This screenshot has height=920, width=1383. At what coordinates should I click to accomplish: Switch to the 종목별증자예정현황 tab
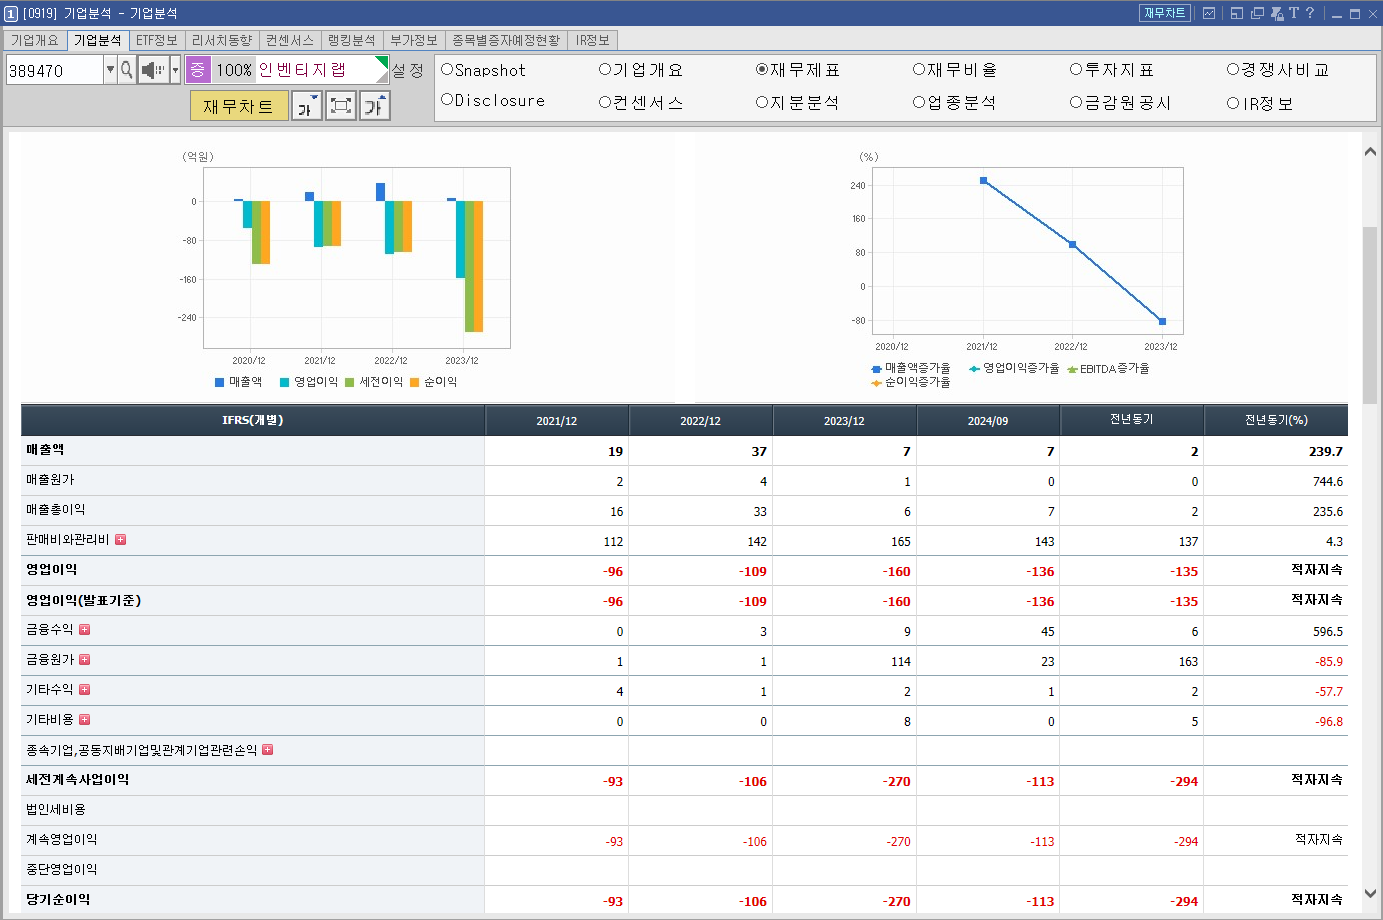[506, 40]
